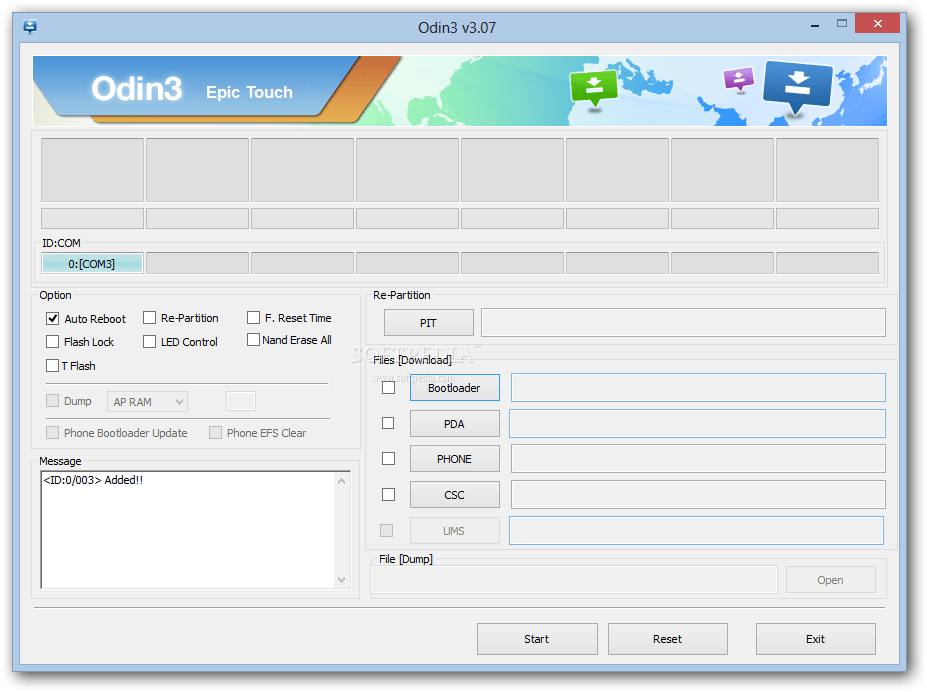This screenshot has height=692, width=927.
Task: Click the message box scroll down arrow
Action: [x=342, y=580]
